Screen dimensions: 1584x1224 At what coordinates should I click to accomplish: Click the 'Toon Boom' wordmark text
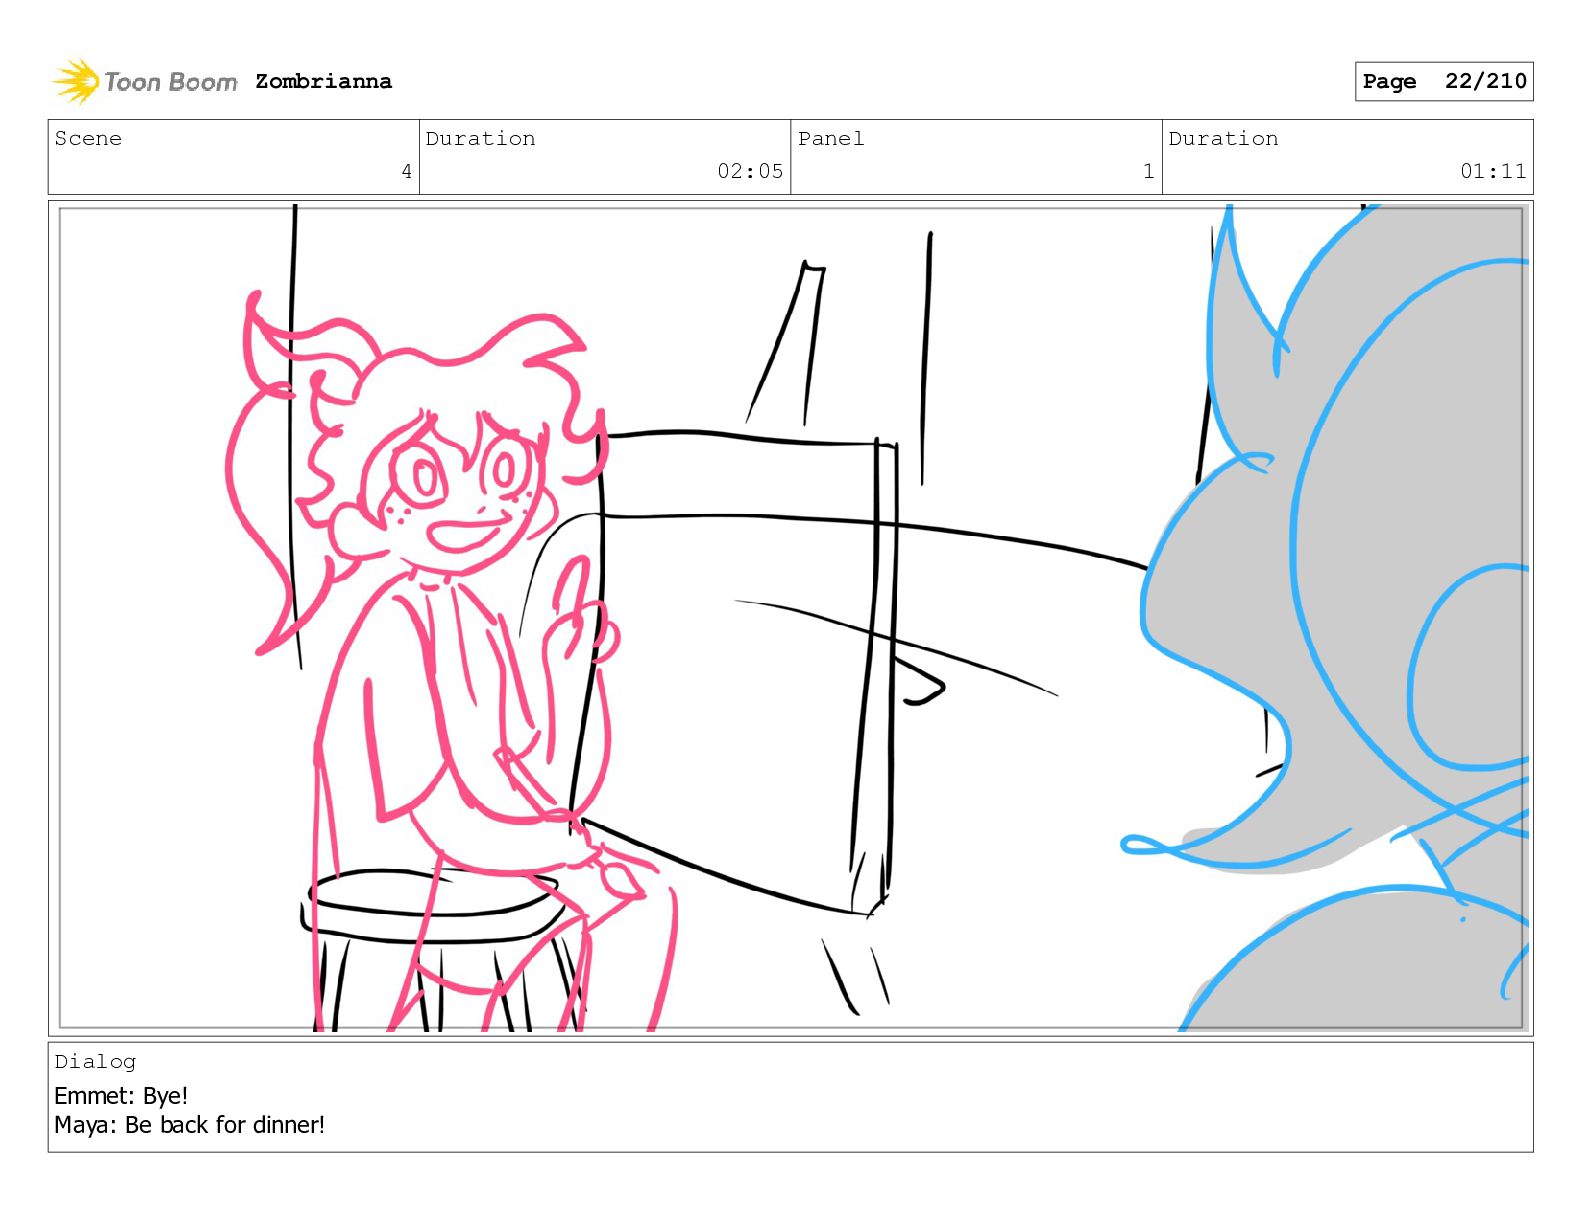coord(171,82)
